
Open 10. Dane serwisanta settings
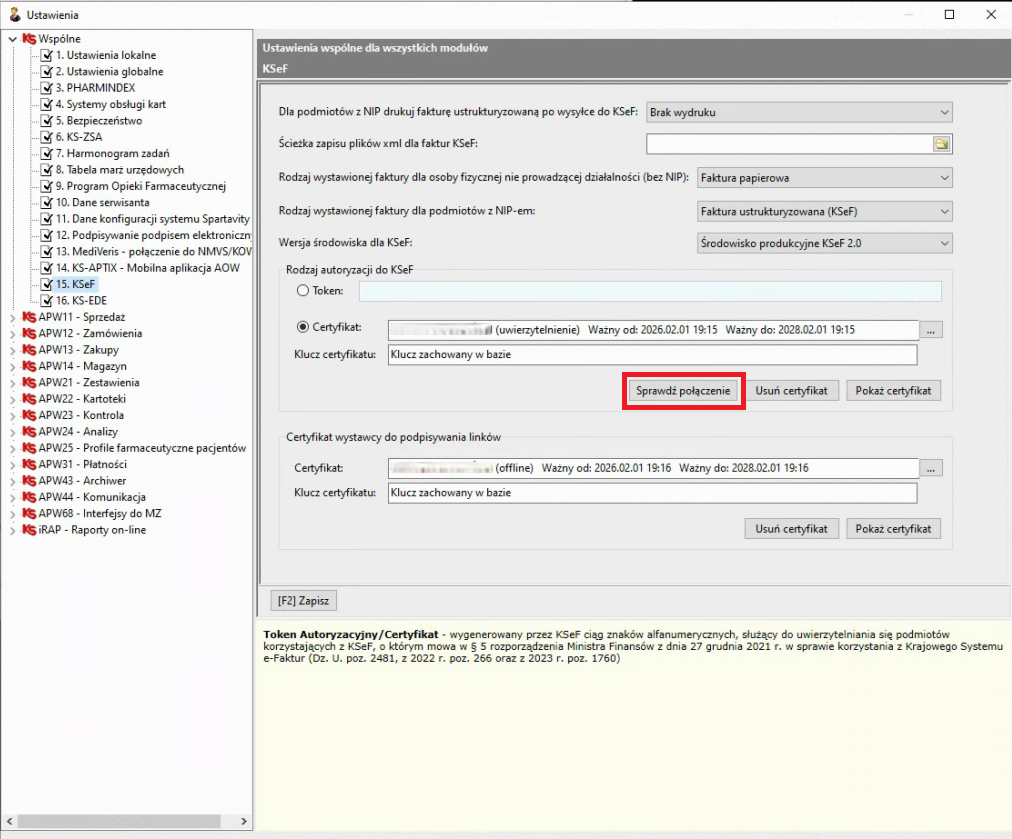[103, 202]
